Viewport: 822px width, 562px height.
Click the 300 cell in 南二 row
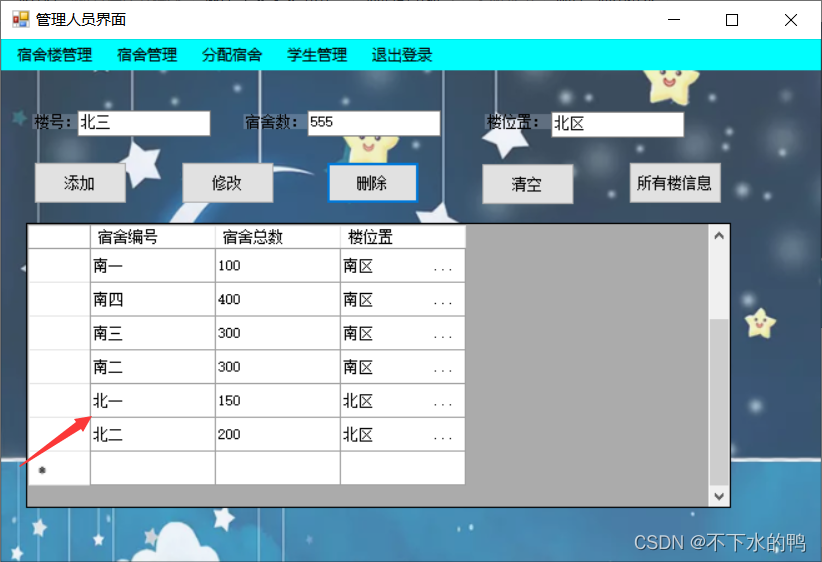[x=278, y=367]
